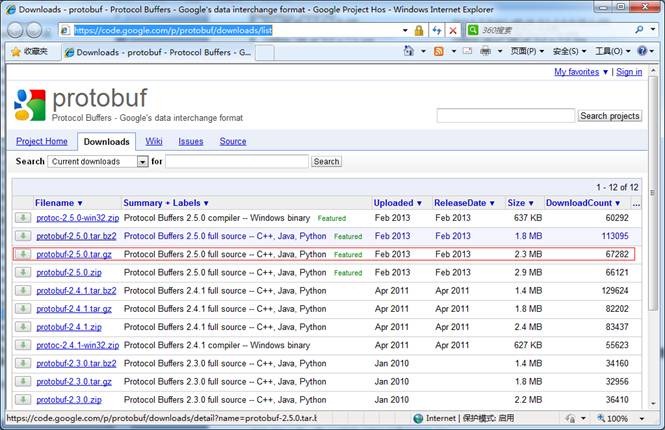Image resolution: width=665 pixels, height=430 pixels.
Task: Switch to the Wiki tab
Action: [154, 141]
